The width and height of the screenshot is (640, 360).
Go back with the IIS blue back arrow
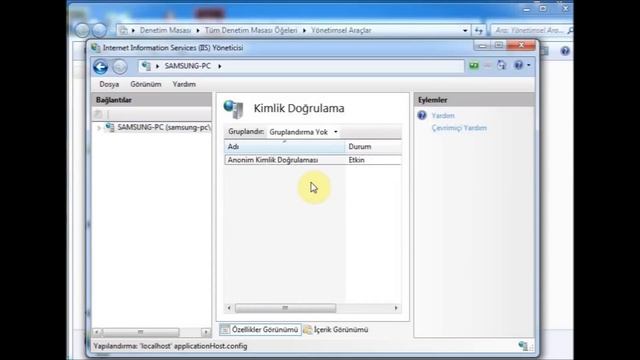(x=100, y=67)
